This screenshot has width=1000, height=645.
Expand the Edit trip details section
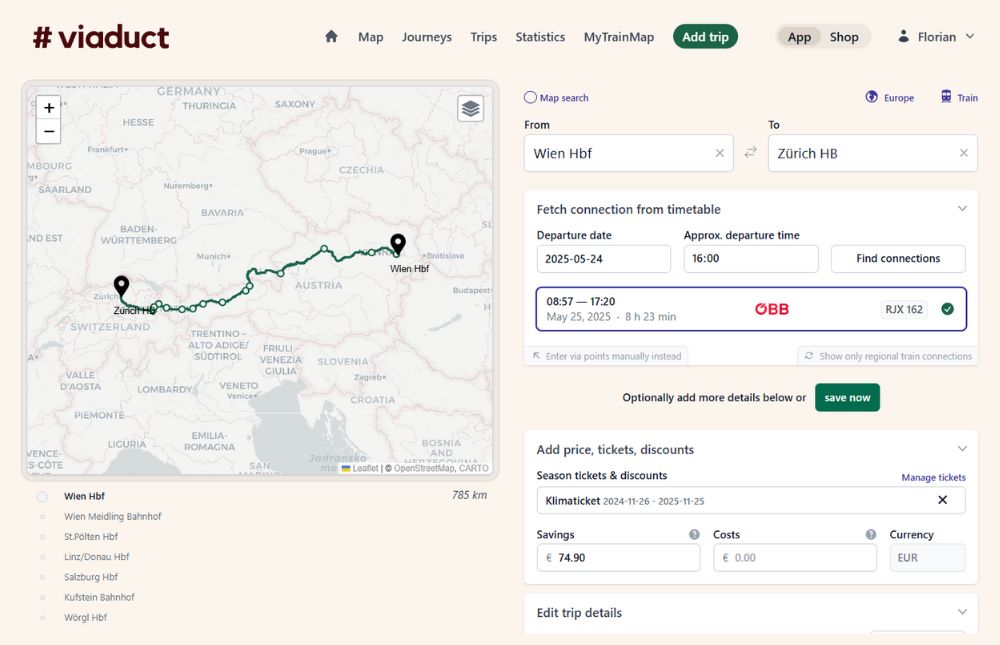962,612
